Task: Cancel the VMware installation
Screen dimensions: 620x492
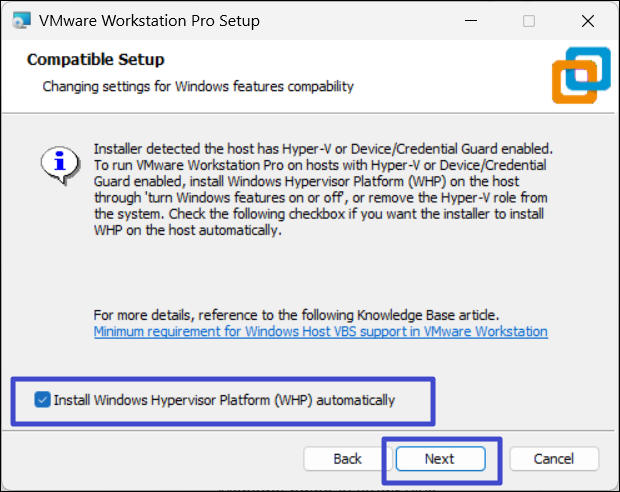Action: [554, 459]
